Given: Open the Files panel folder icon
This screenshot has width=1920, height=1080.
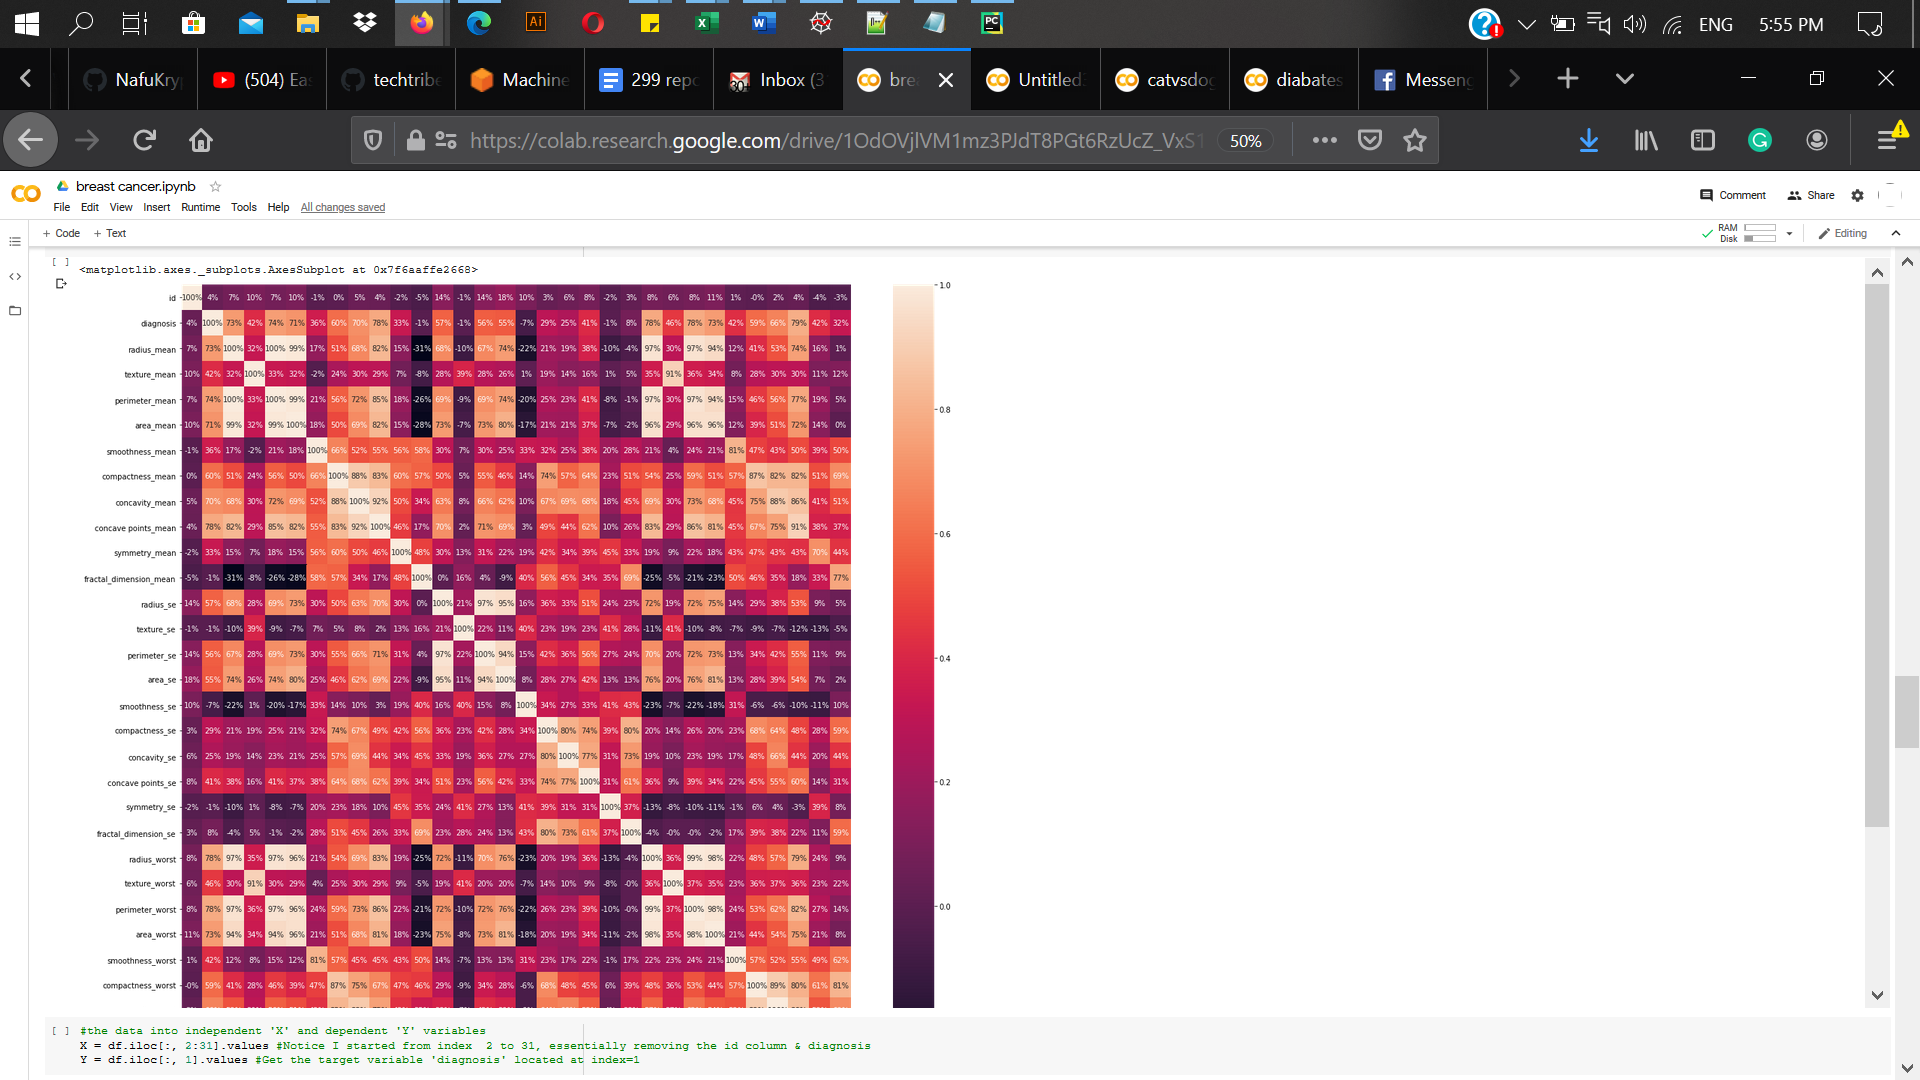Looking at the screenshot, I should (x=14, y=311).
